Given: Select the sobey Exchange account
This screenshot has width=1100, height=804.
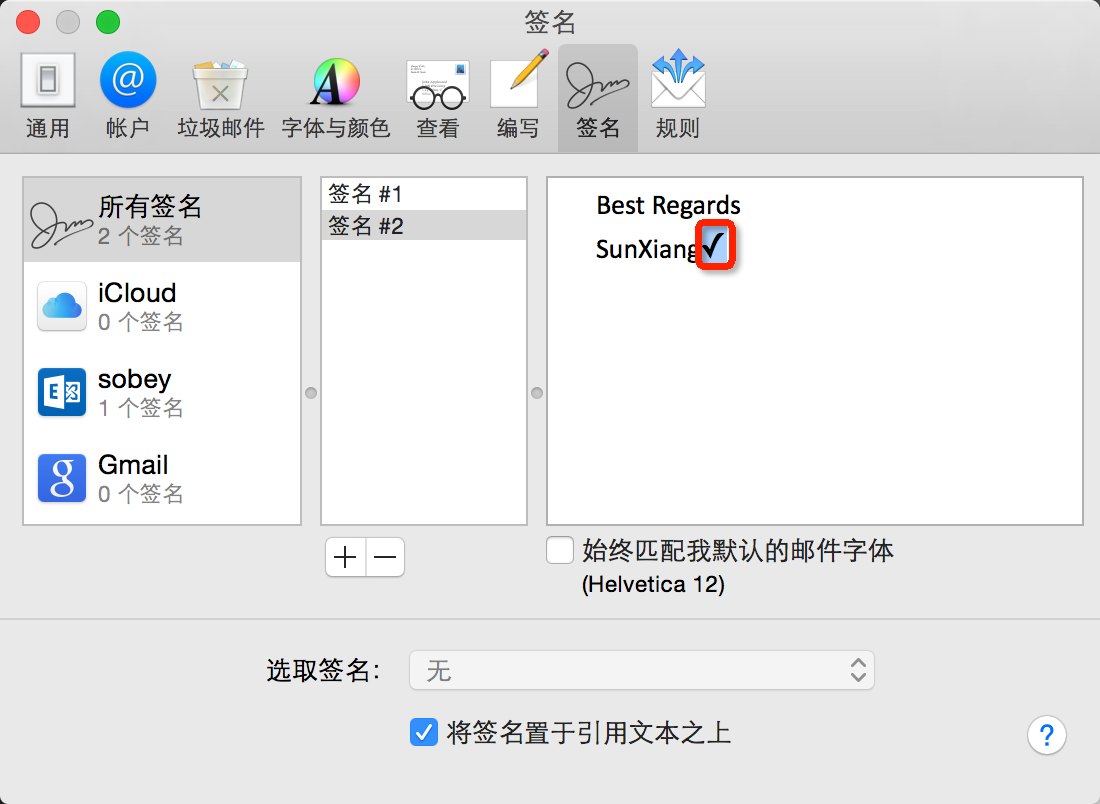Looking at the screenshot, I should tap(162, 392).
